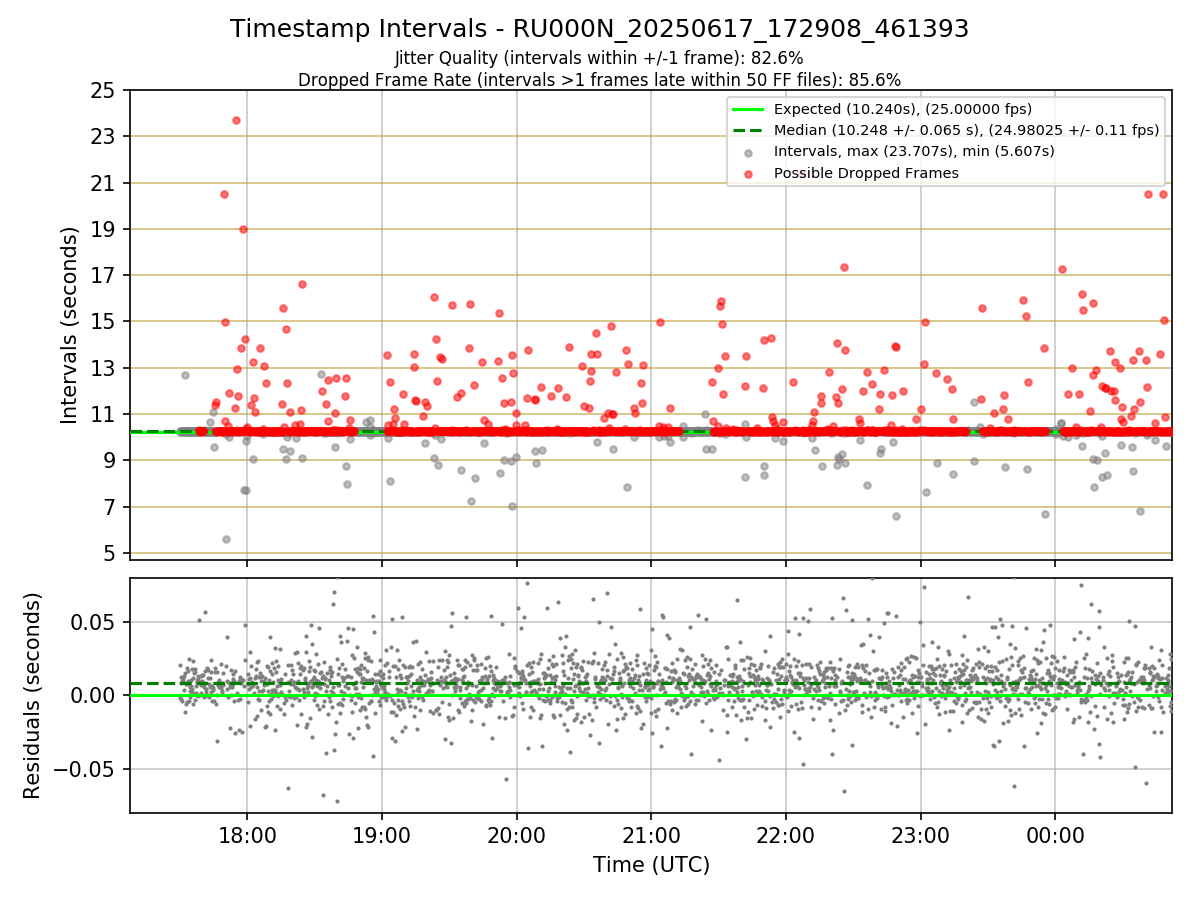Click the 'Intervals (seconds)' y-axis label

point(70,324)
